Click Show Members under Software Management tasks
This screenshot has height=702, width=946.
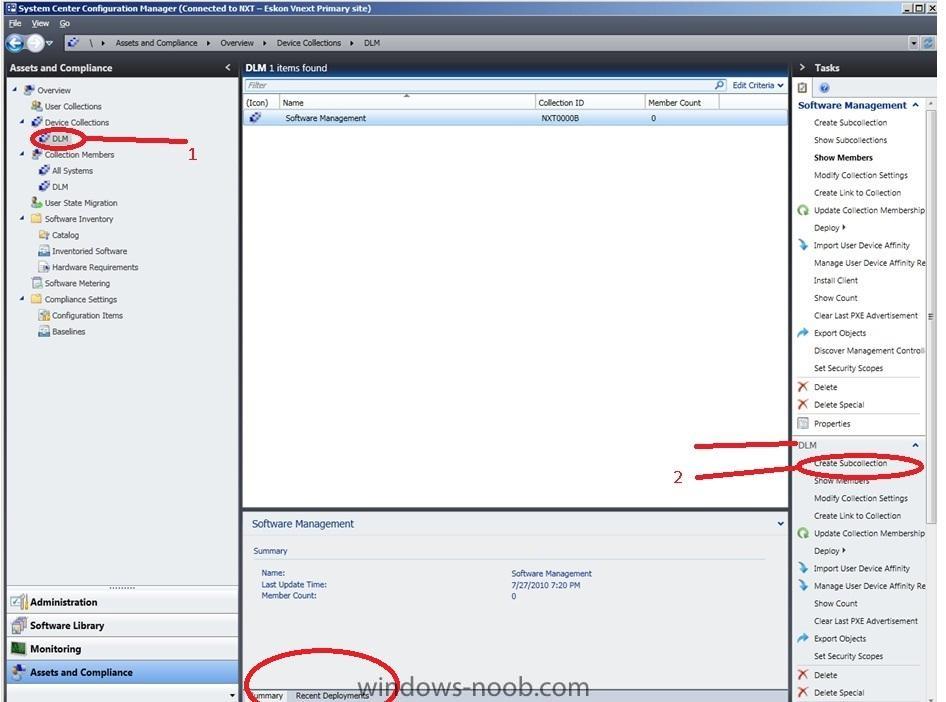click(843, 157)
